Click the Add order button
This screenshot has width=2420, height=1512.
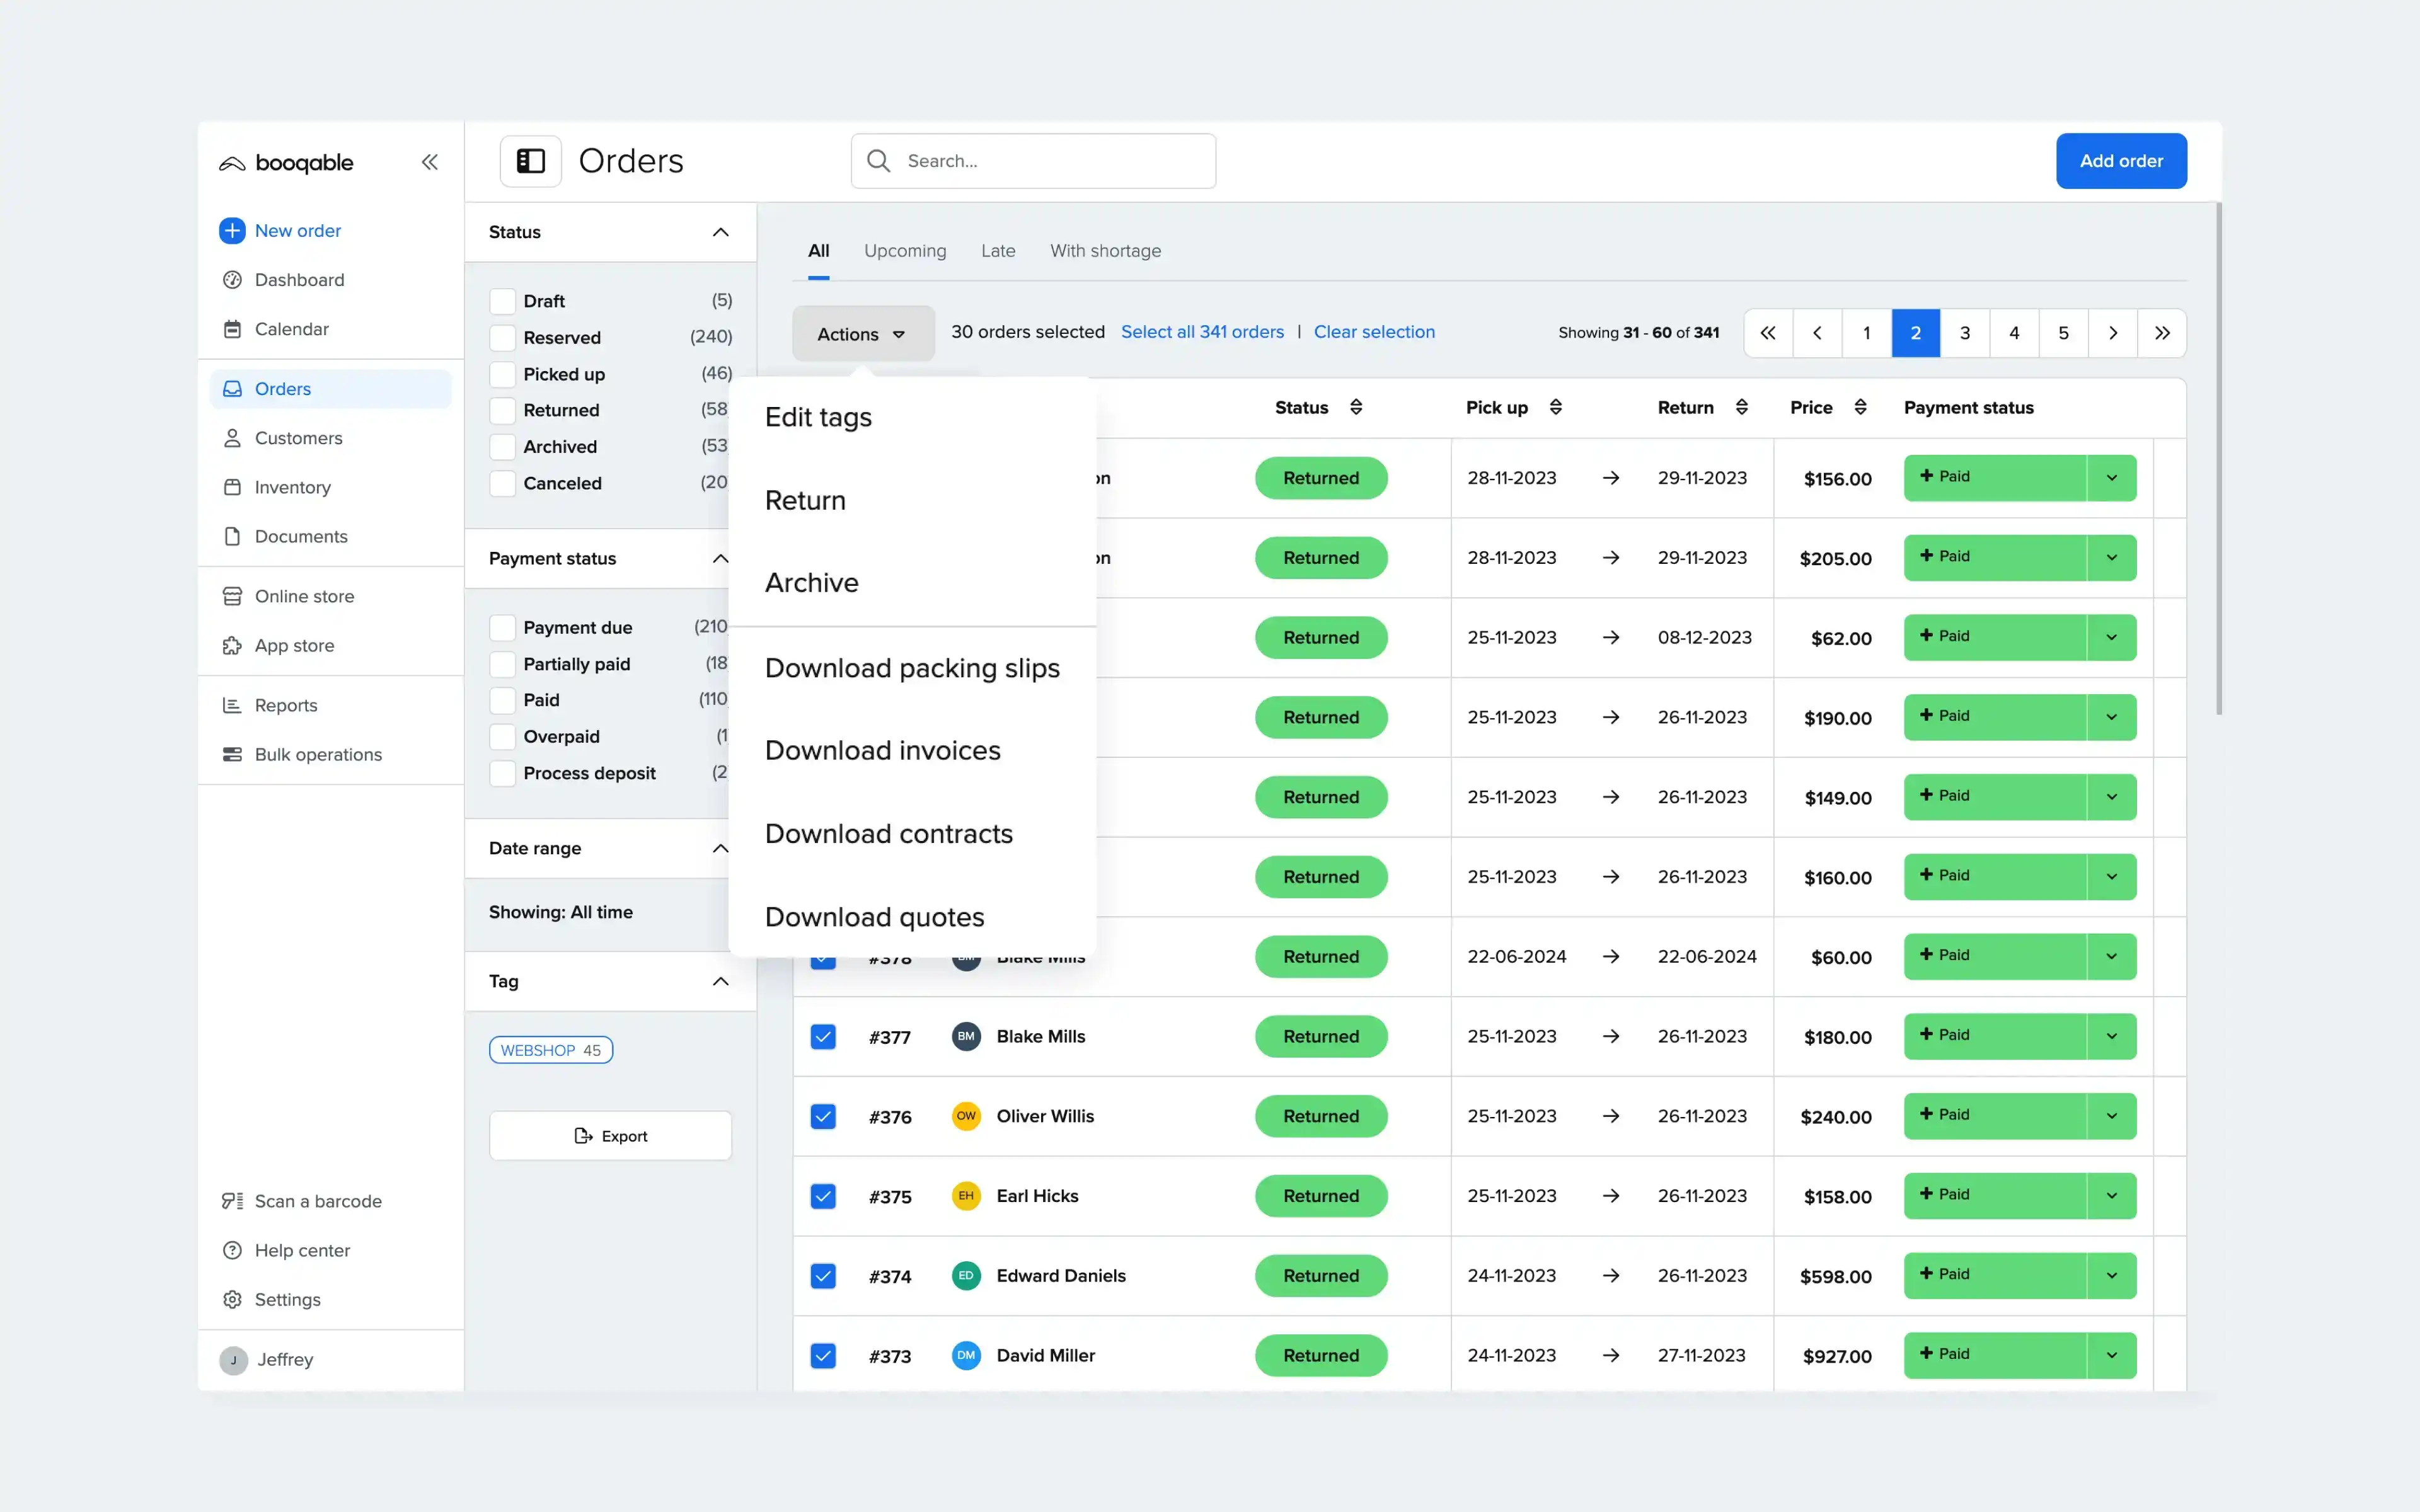point(2121,161)
